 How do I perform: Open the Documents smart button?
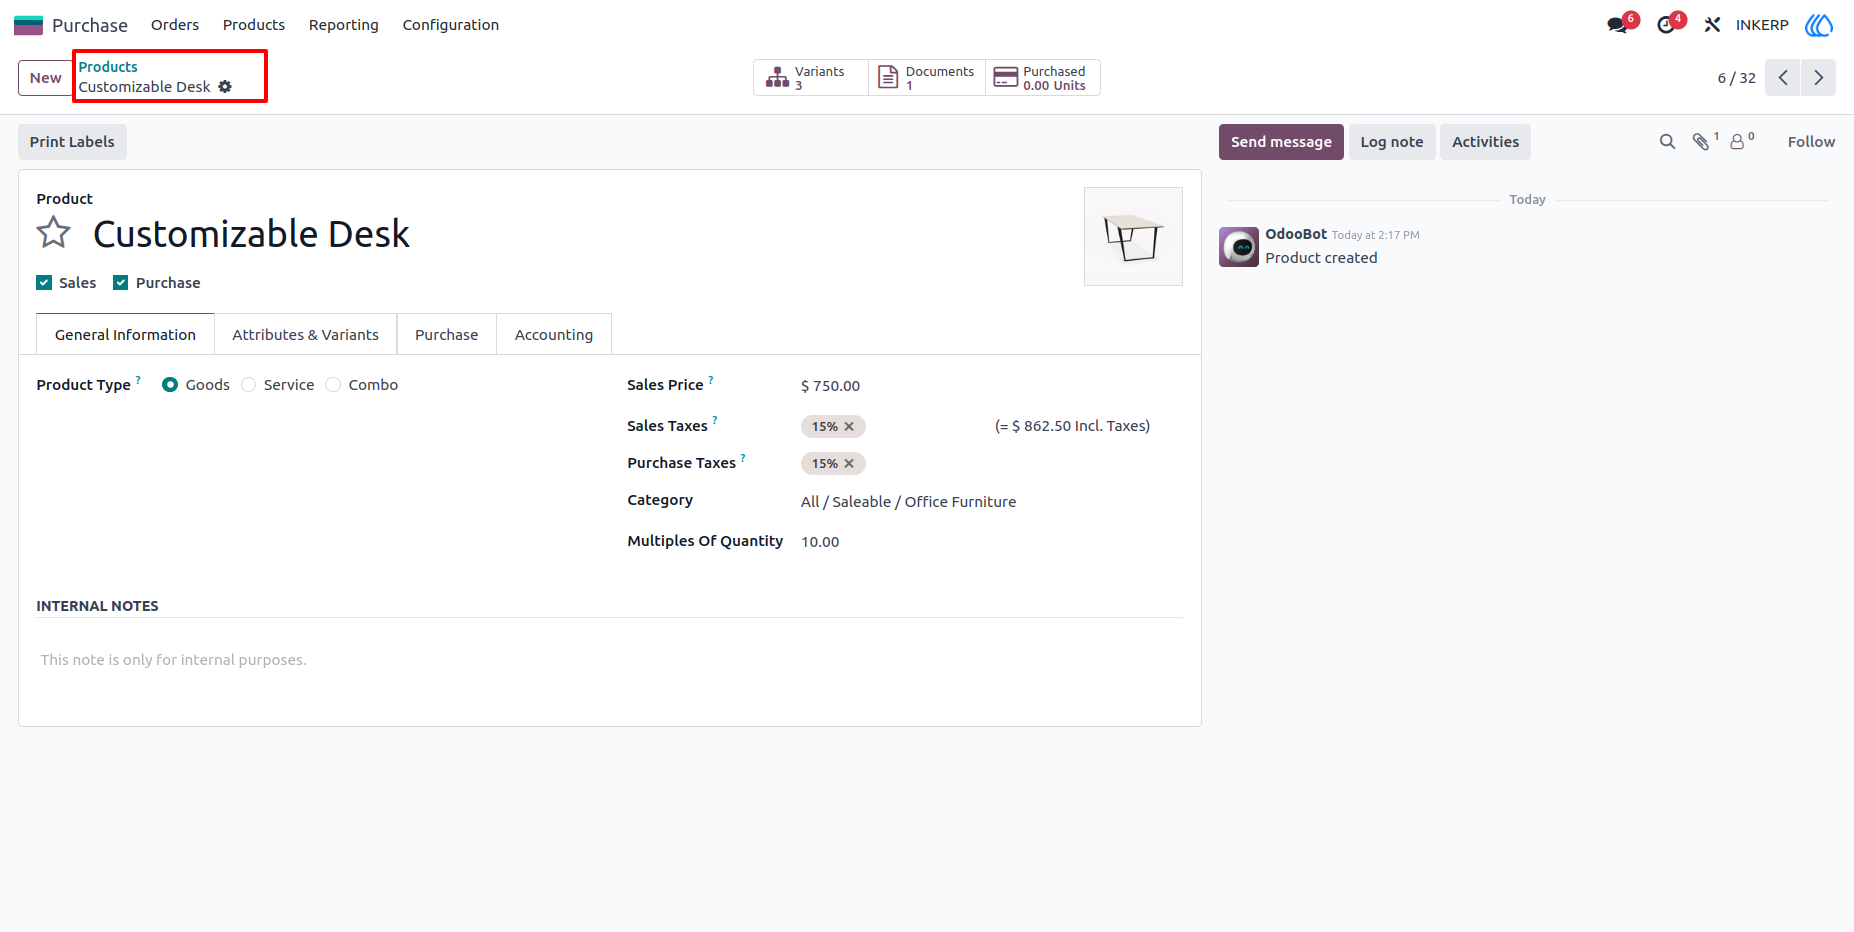(x=927, y=78)
